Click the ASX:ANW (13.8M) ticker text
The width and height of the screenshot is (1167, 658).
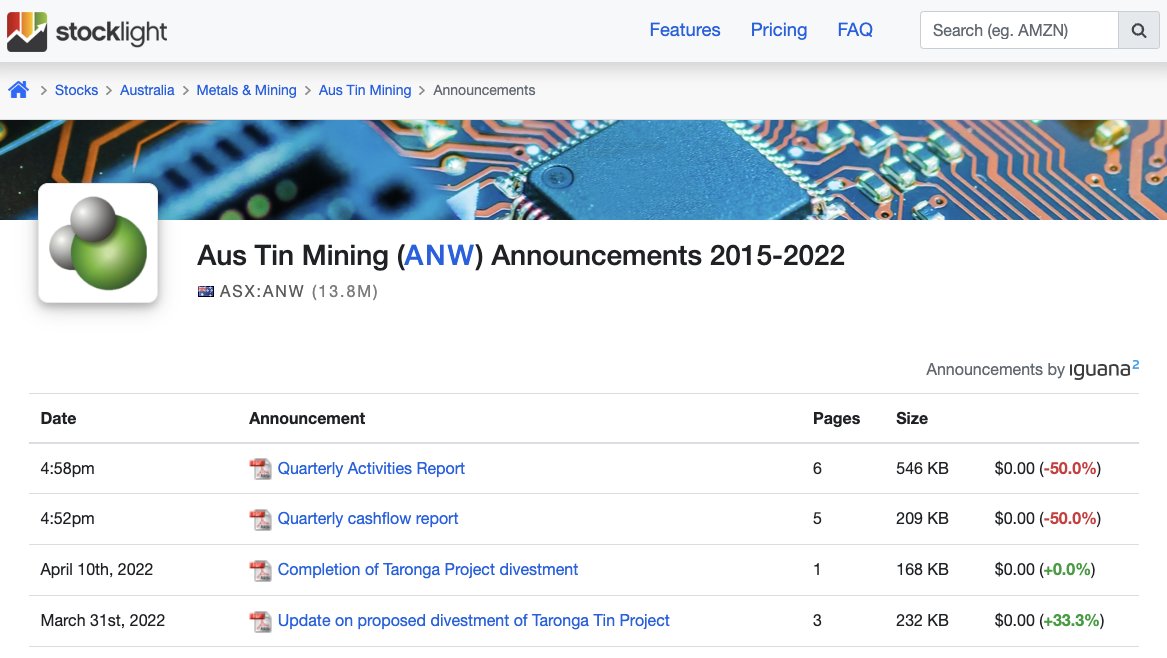pos(298,292)
